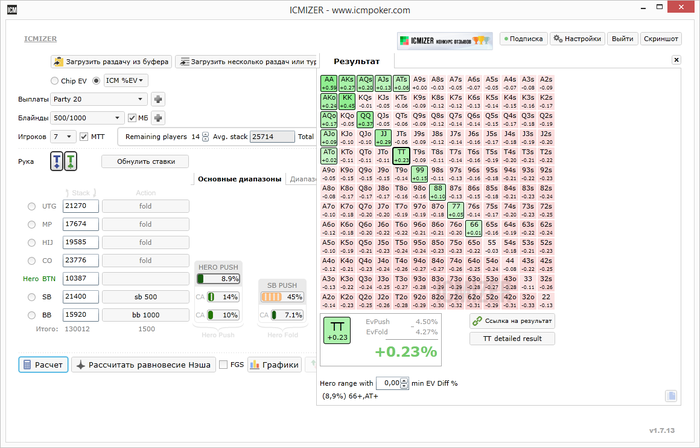Select the KK cell in hand matrix
Image resolution: width=700 pixels, height=448 pixels.
[347, 101]
